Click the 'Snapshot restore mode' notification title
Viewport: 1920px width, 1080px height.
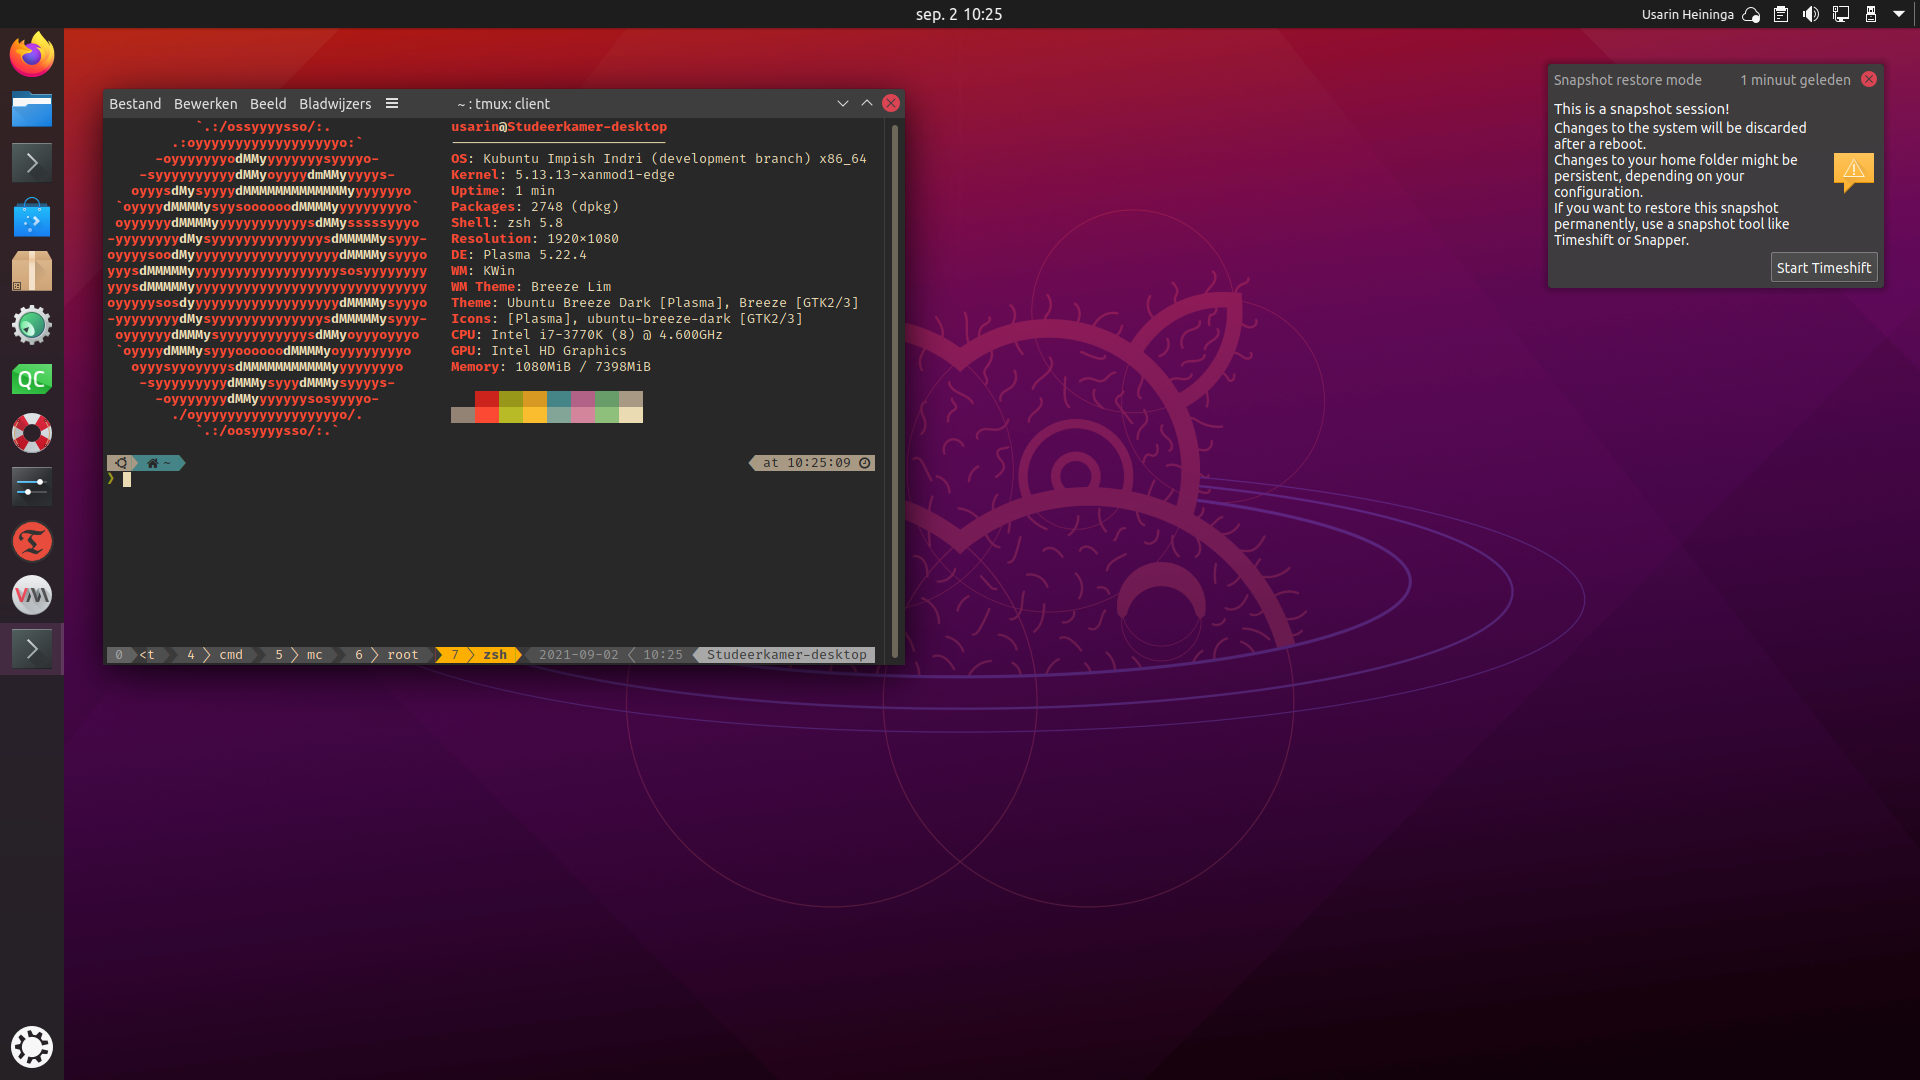[1627, 80]
